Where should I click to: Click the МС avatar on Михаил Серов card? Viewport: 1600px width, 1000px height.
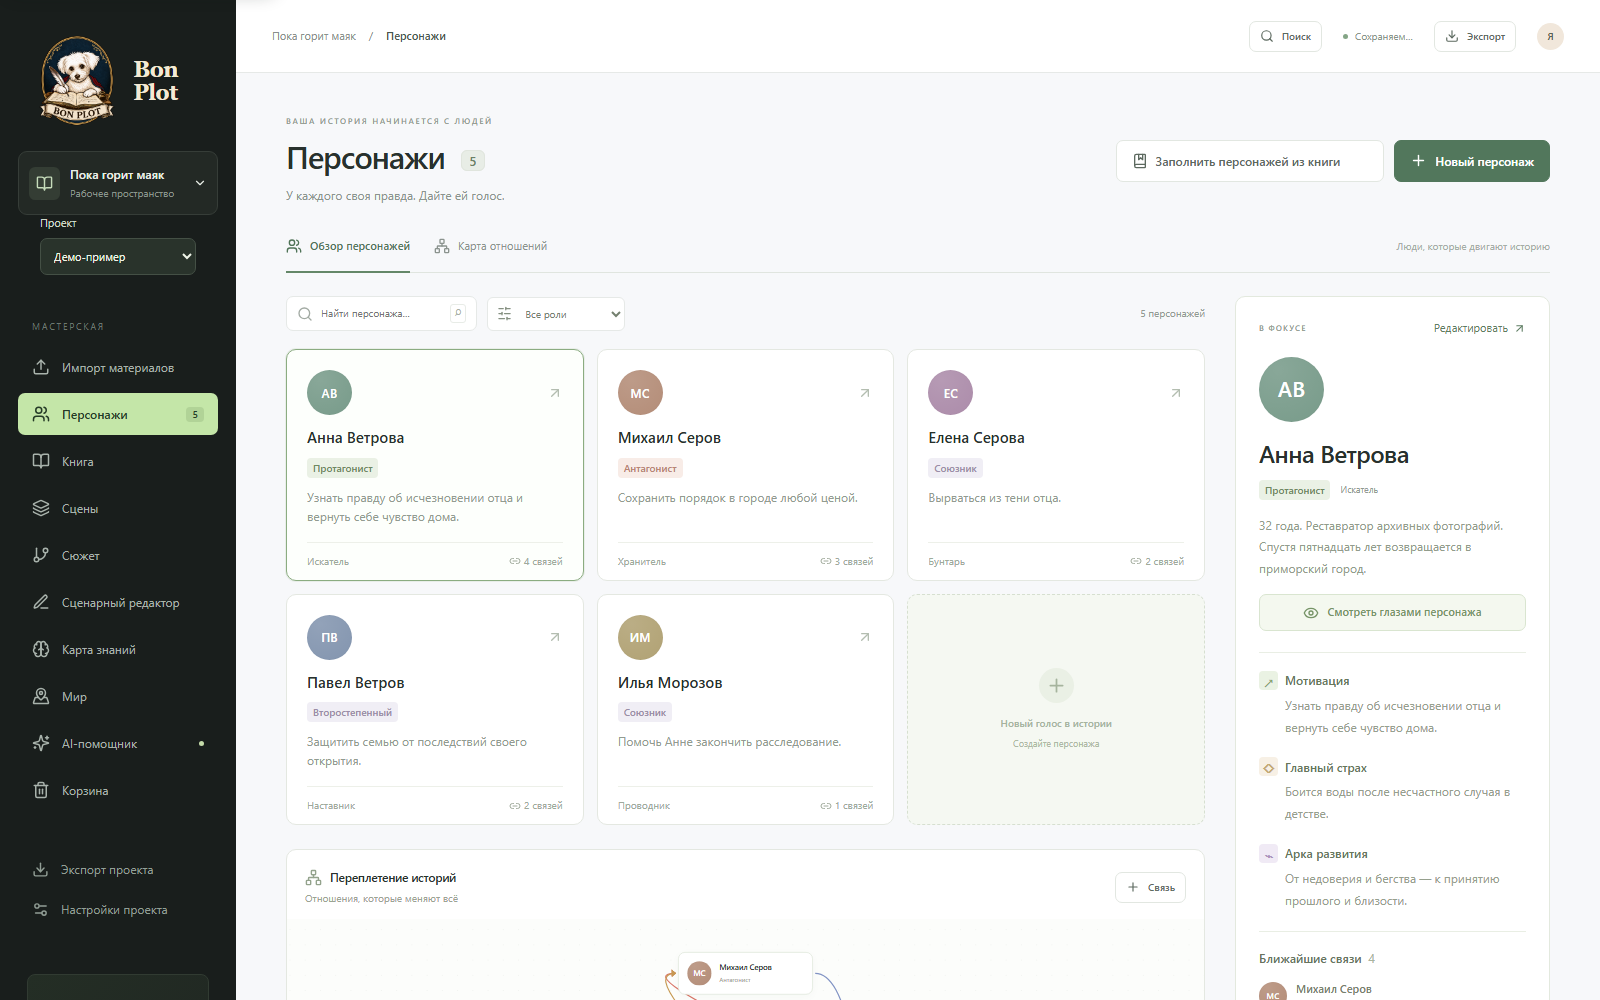640,393
